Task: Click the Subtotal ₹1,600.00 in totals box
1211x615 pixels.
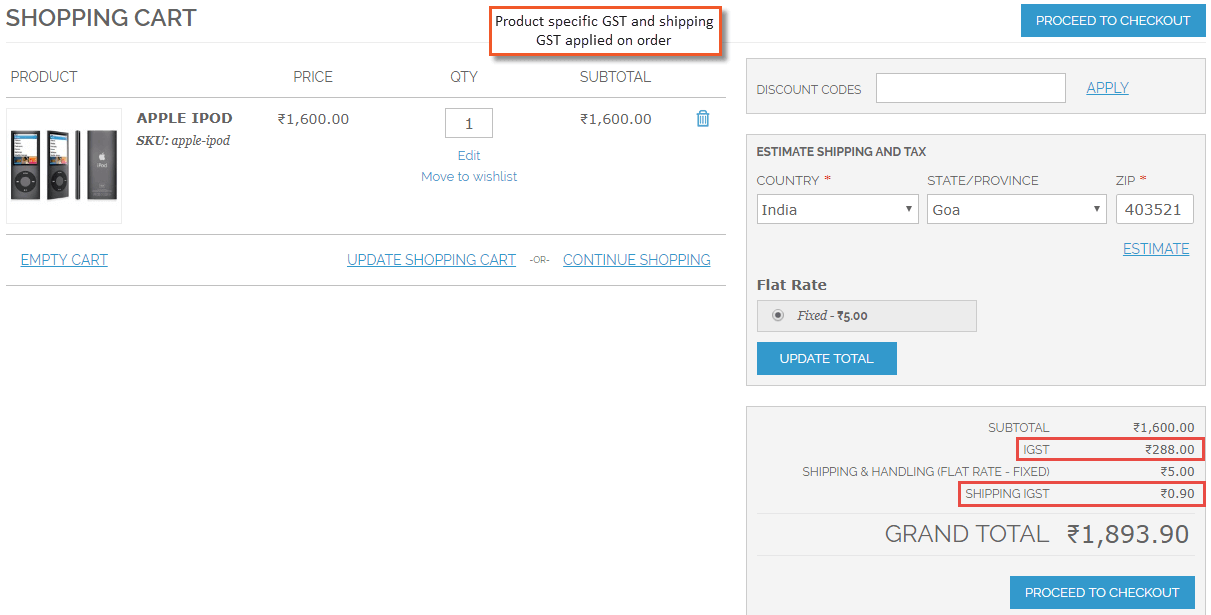Action: tap(1164, 427)
